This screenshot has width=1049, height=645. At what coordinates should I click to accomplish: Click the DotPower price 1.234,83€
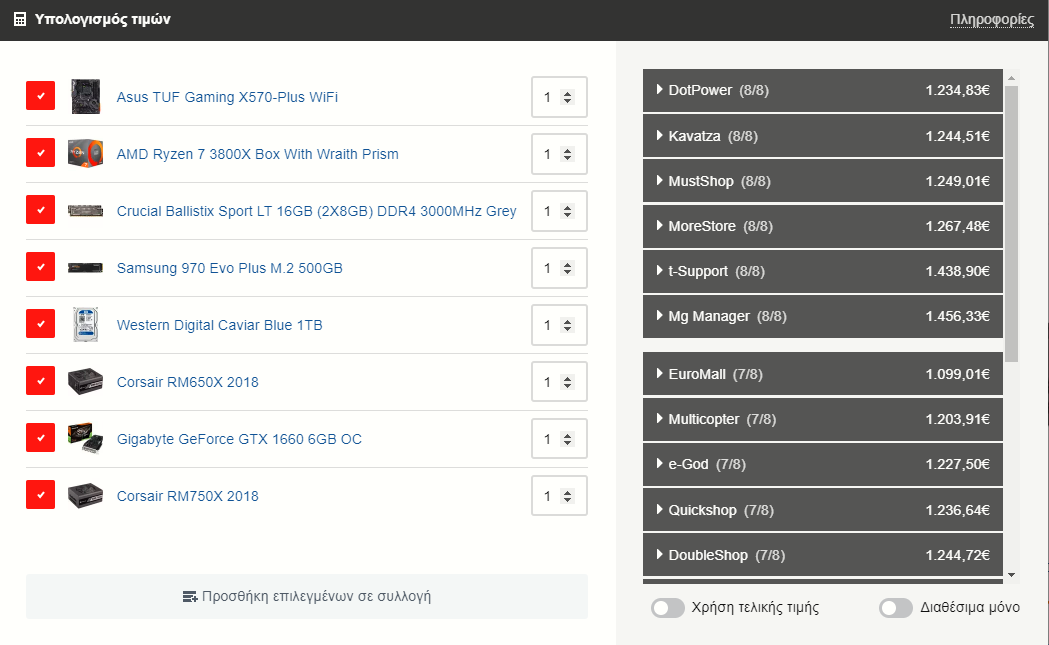[957, 90]
